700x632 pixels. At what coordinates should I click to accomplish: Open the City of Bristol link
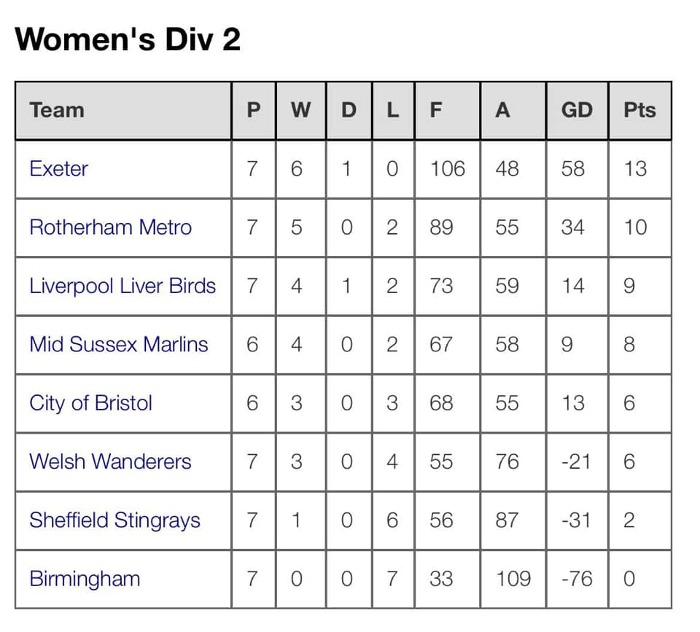click(91, 403)
